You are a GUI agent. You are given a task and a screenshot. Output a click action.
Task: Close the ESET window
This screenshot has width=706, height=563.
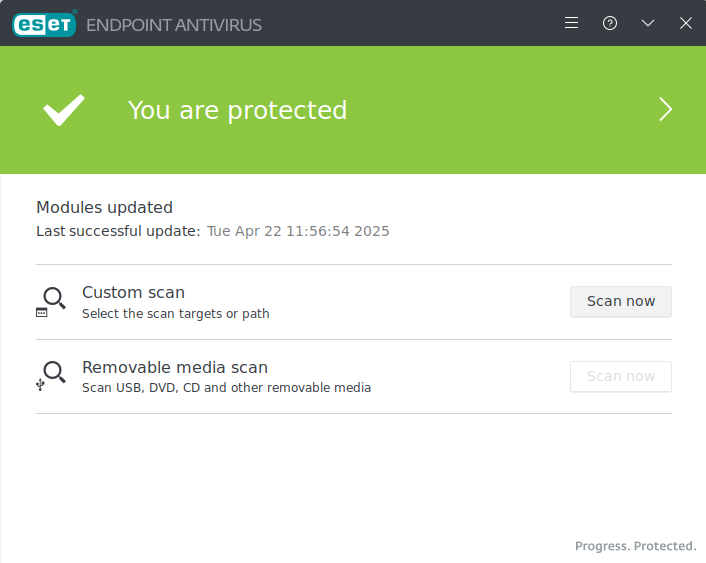tap(686, 23)
